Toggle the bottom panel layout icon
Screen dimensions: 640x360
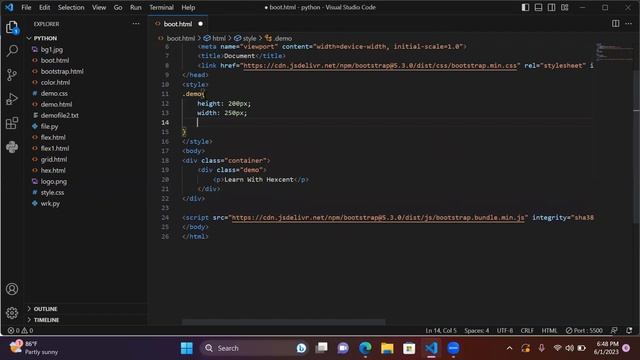coord(538,7)
